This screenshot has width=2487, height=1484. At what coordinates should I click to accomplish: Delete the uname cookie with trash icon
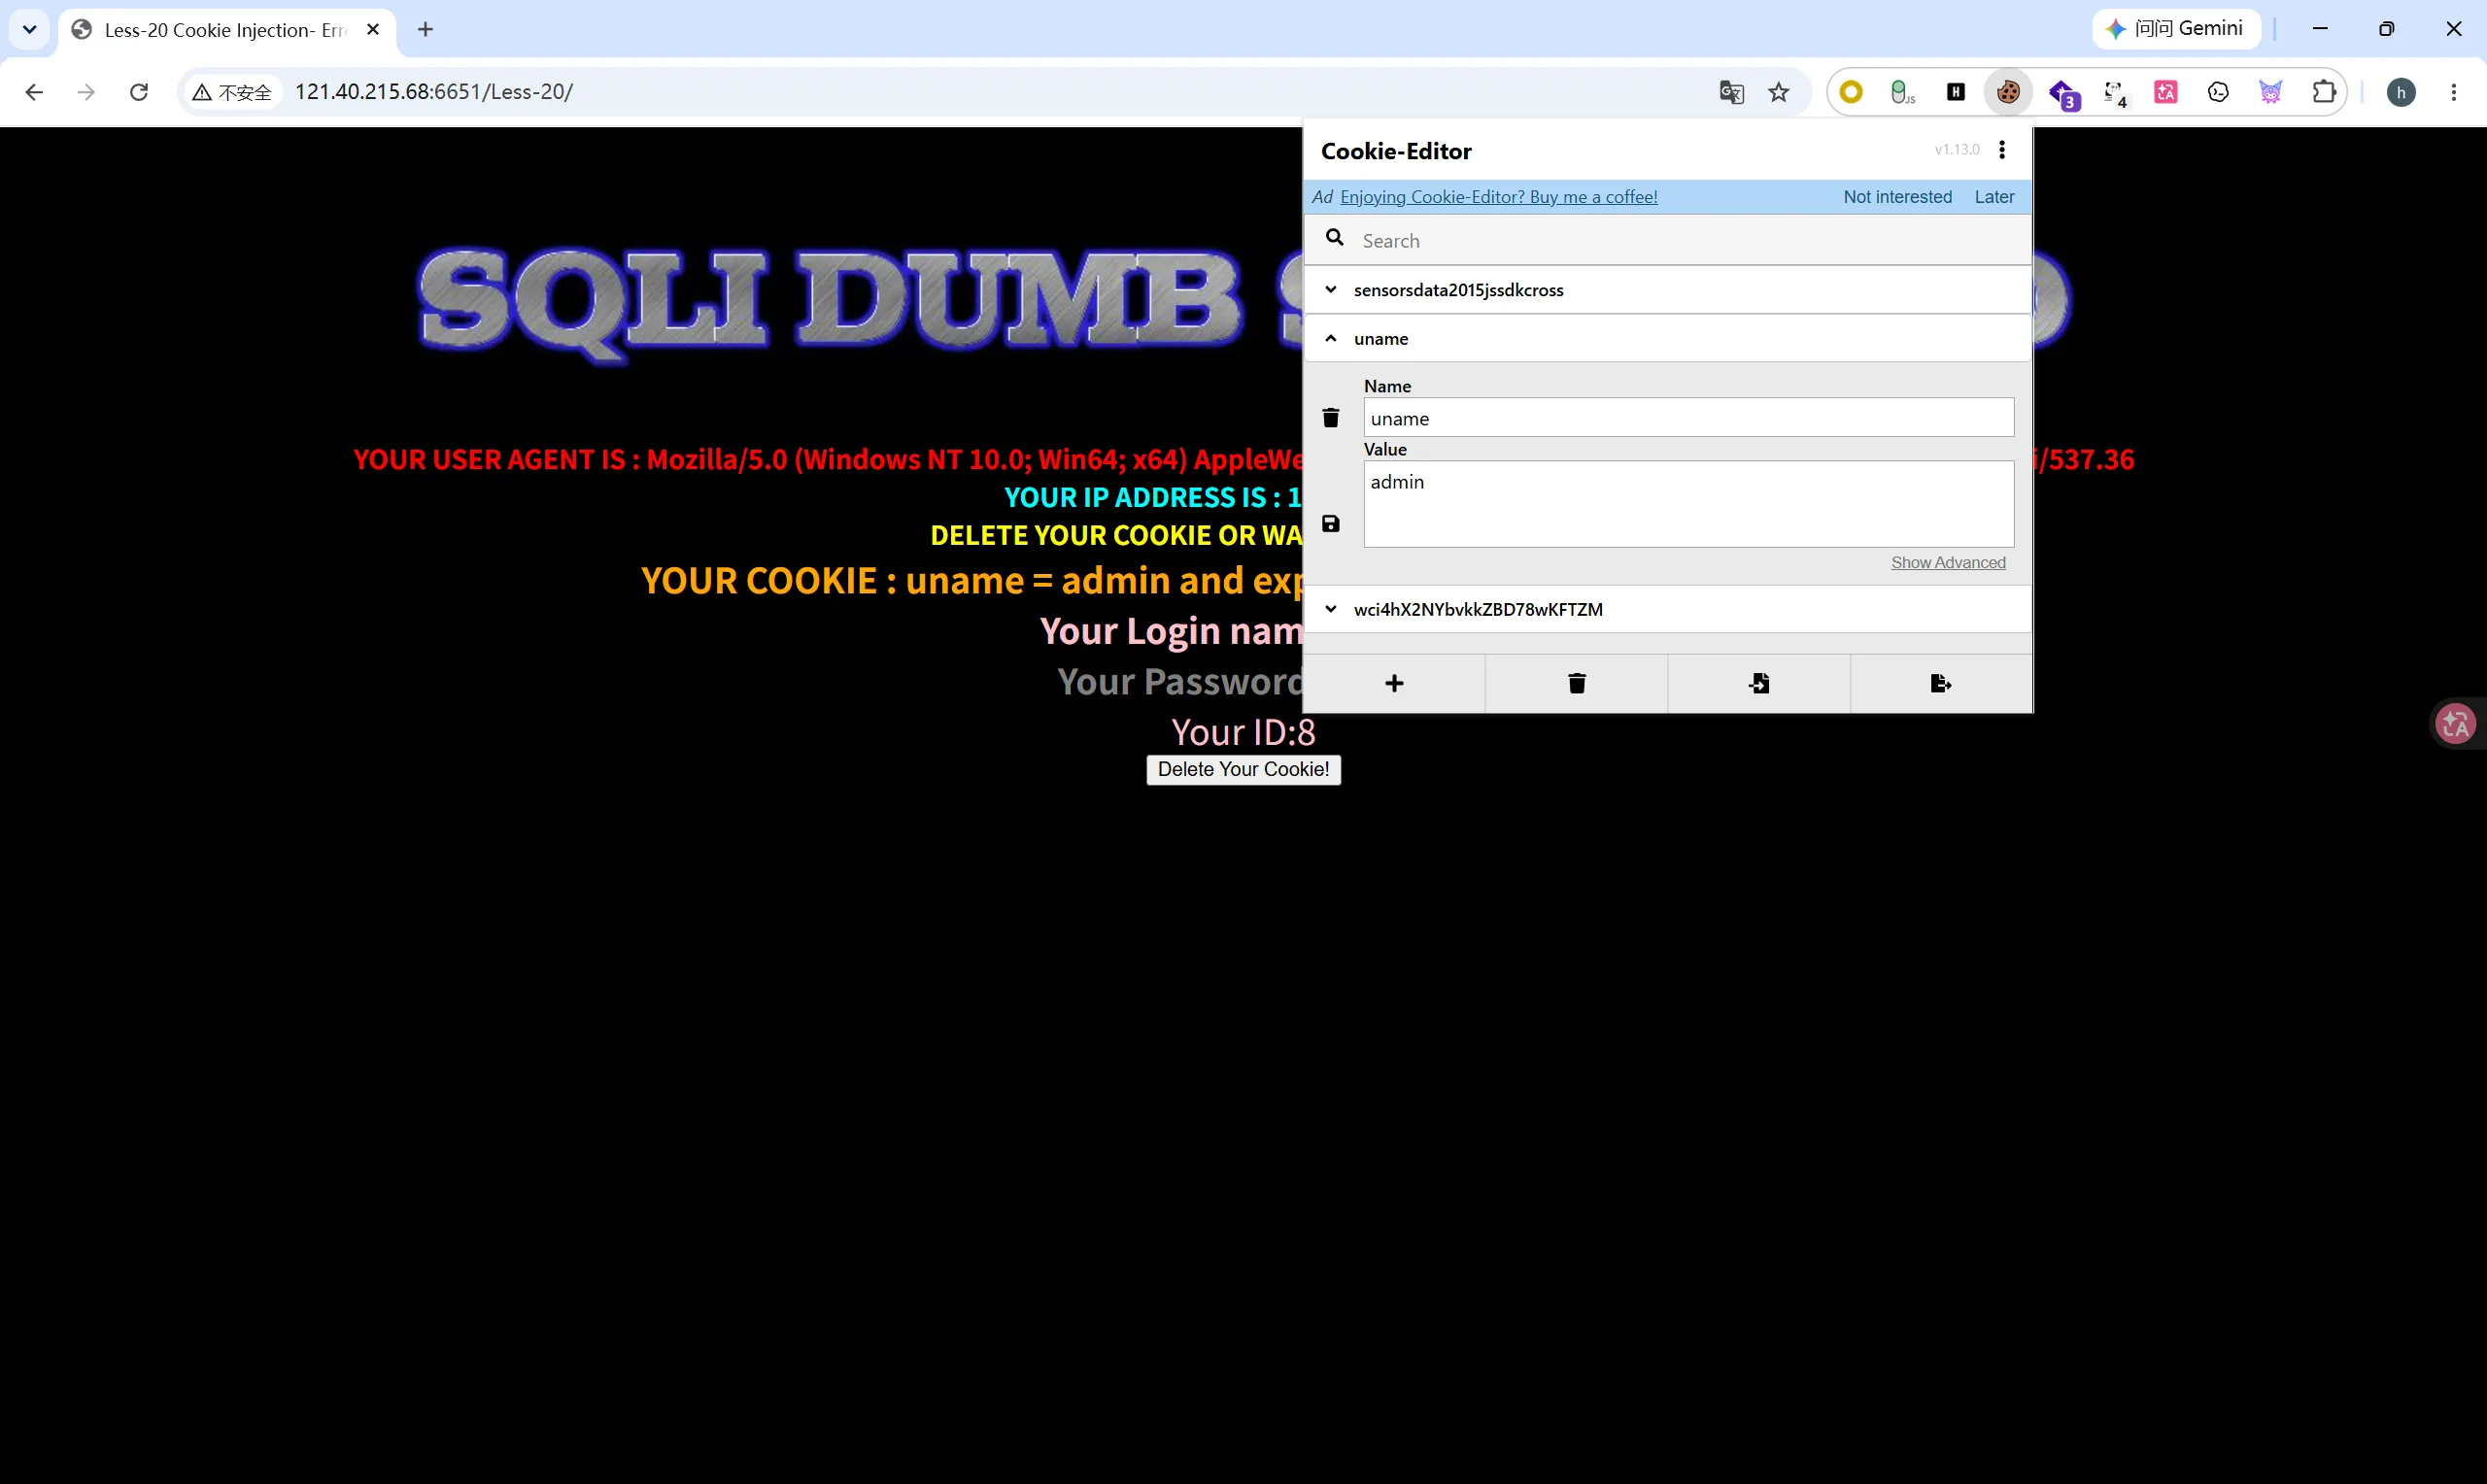[1330, 418]
